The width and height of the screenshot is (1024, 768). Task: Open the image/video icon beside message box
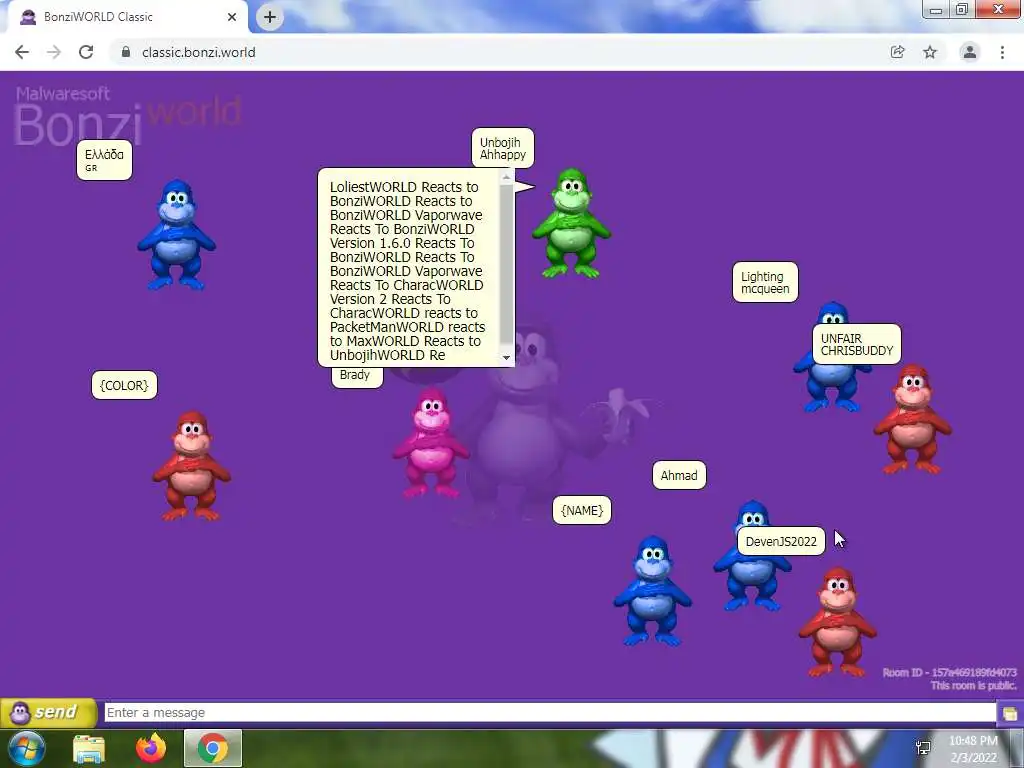tap(1010, 713)
